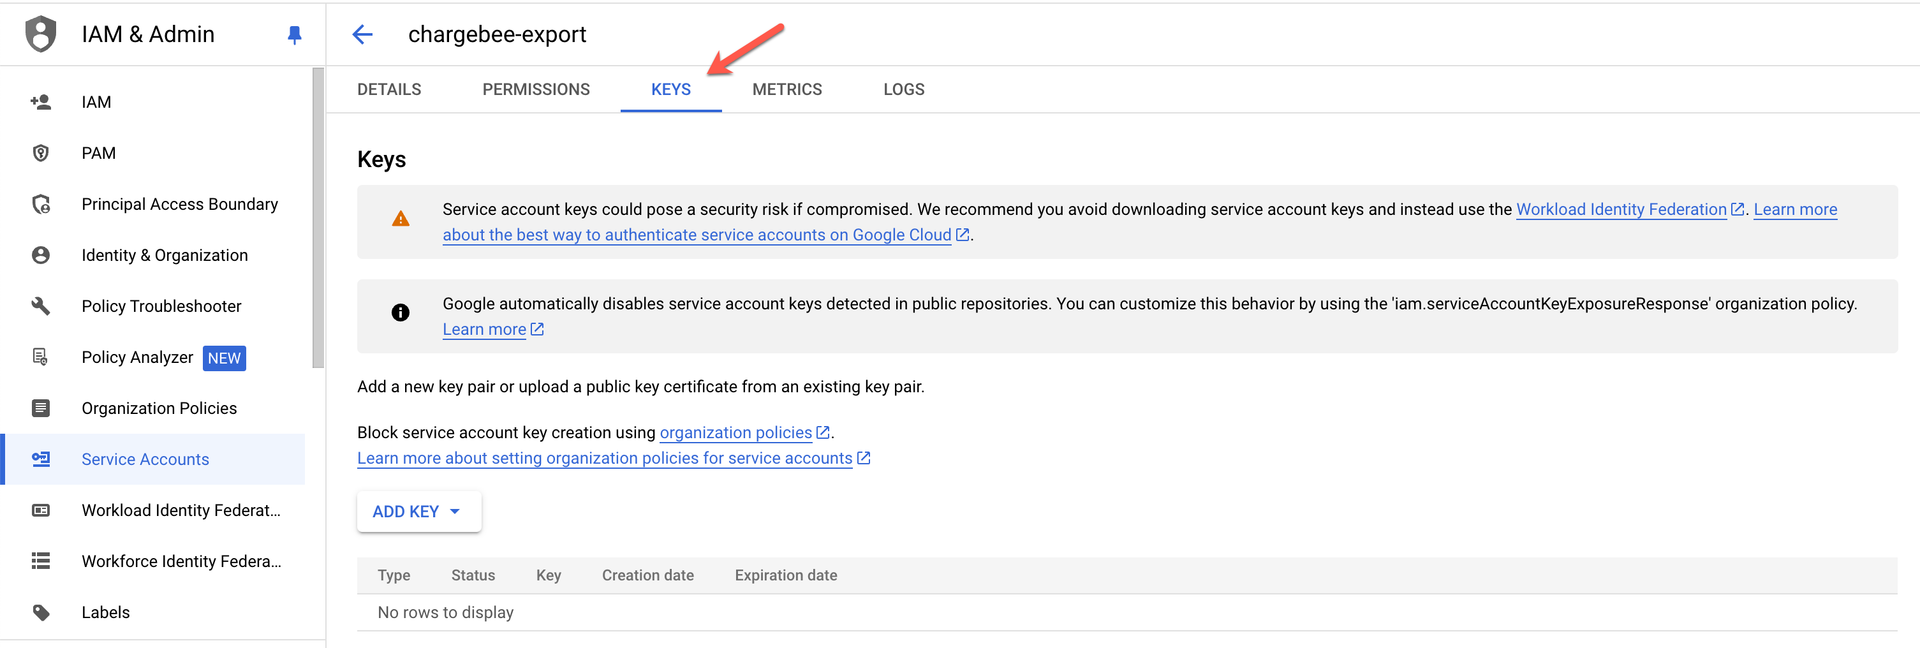Click the Identity & Organization person icon
This screenshot has width=1920, height=648.
(41, 255)
